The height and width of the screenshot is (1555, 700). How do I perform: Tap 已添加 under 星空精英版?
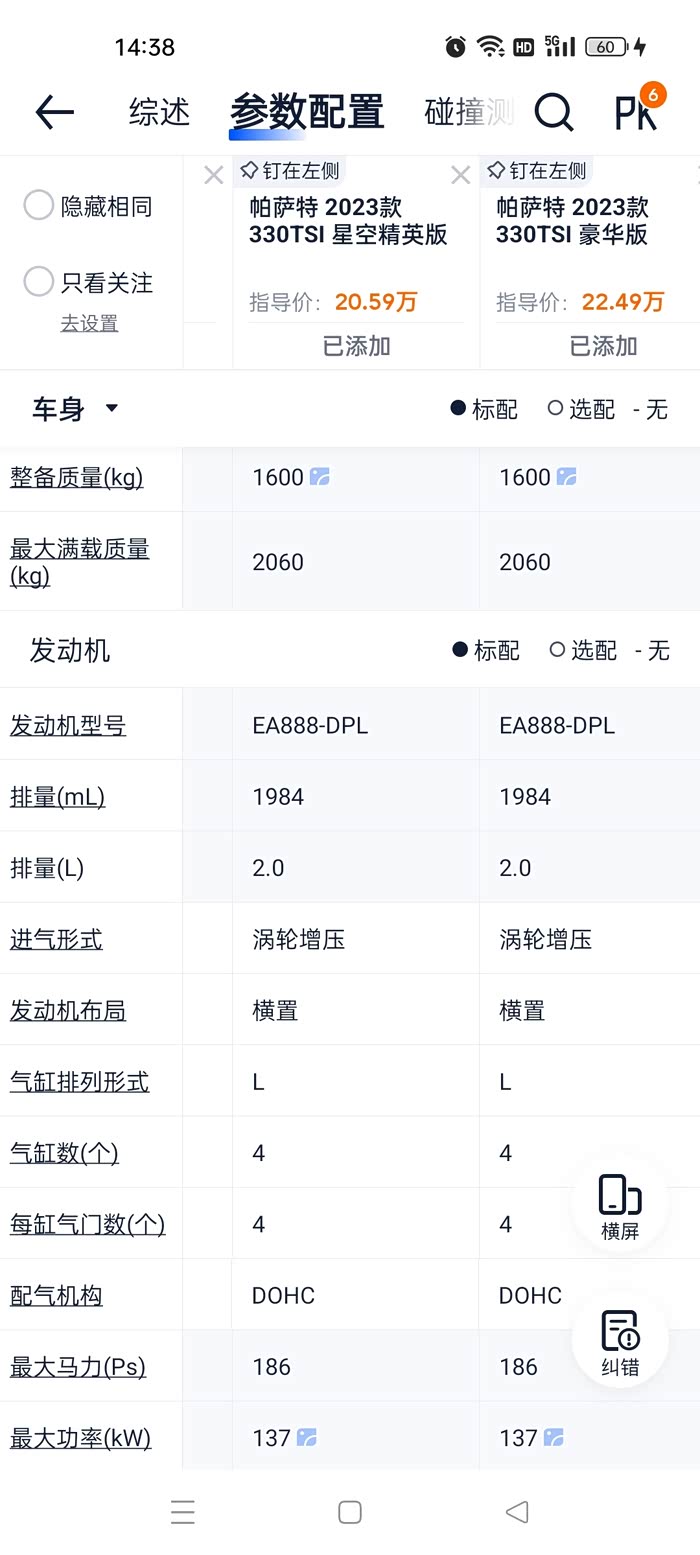point(356,346)
